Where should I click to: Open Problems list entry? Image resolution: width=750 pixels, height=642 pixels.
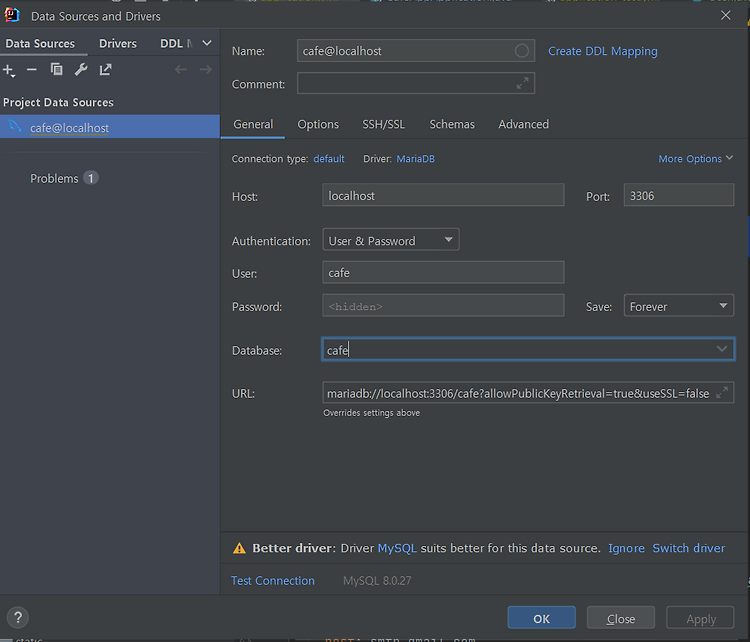54,178
